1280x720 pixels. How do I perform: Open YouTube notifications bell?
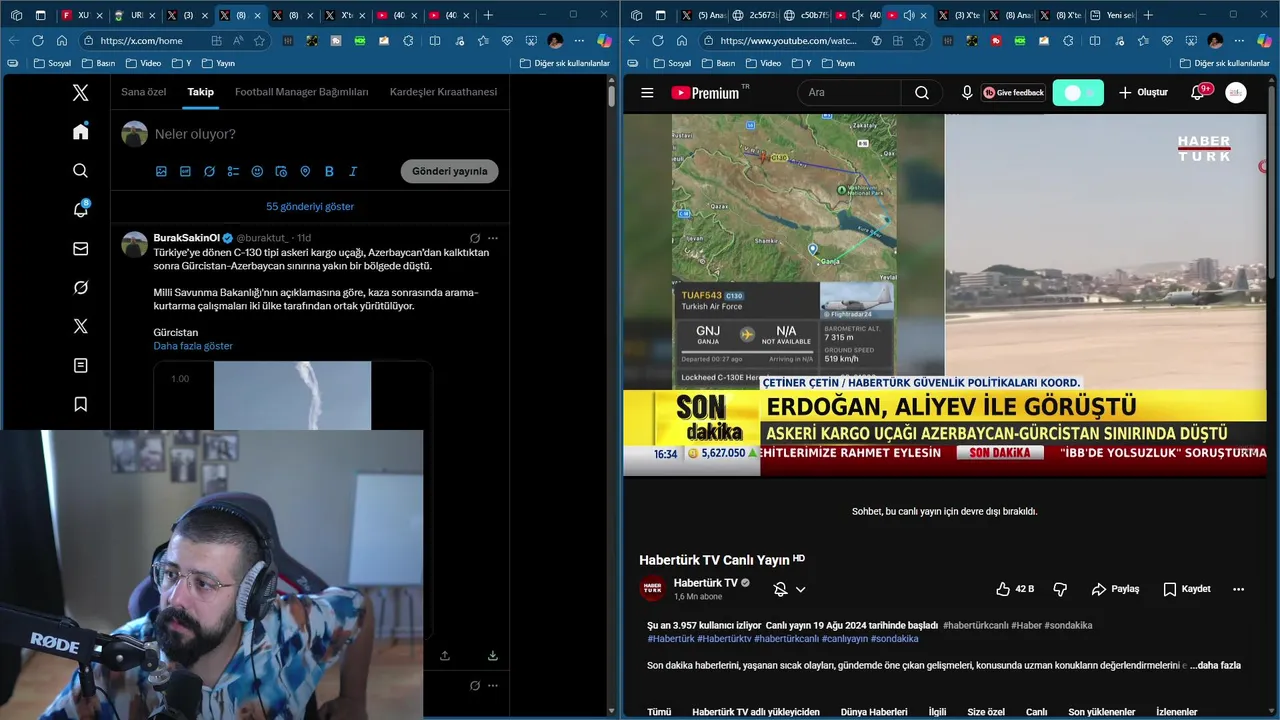(x=1198, y=93)
